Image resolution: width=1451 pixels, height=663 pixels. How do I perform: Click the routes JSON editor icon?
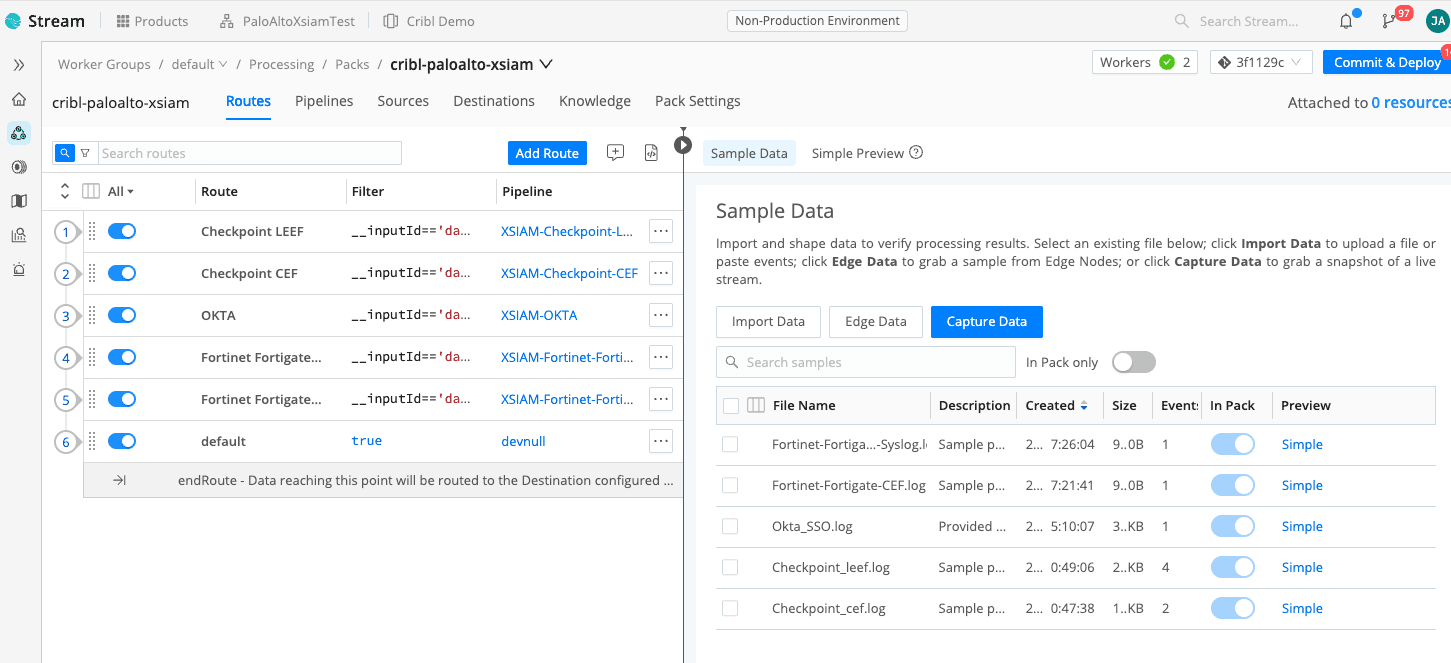(651, 153)
